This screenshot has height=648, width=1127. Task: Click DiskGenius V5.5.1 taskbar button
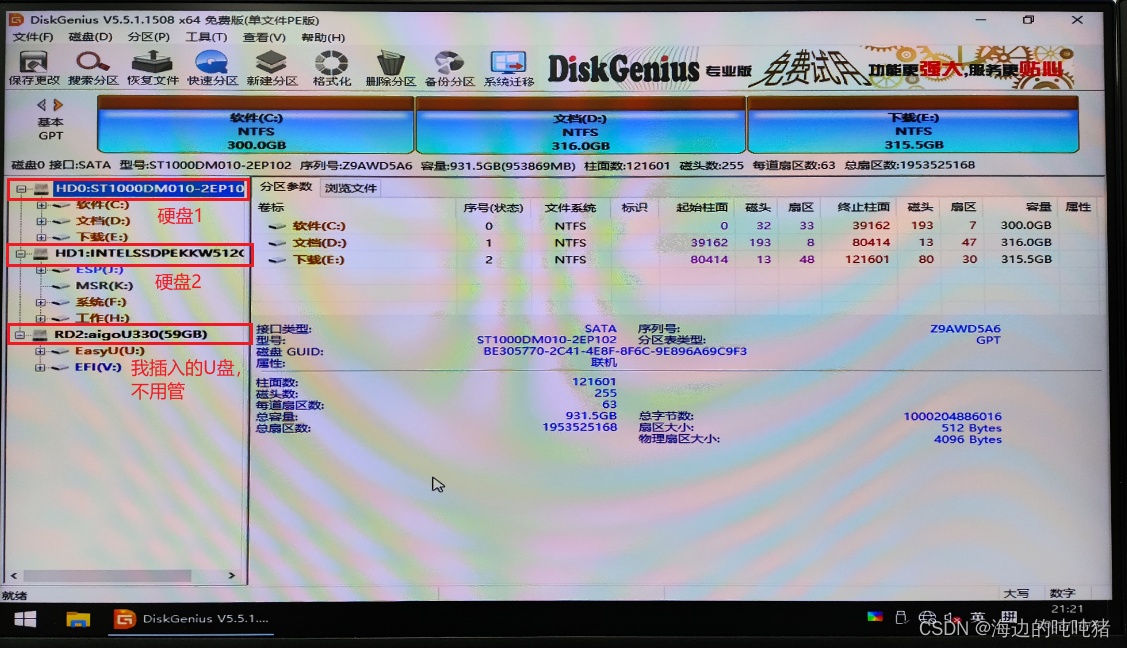click(x=191, y=619)
